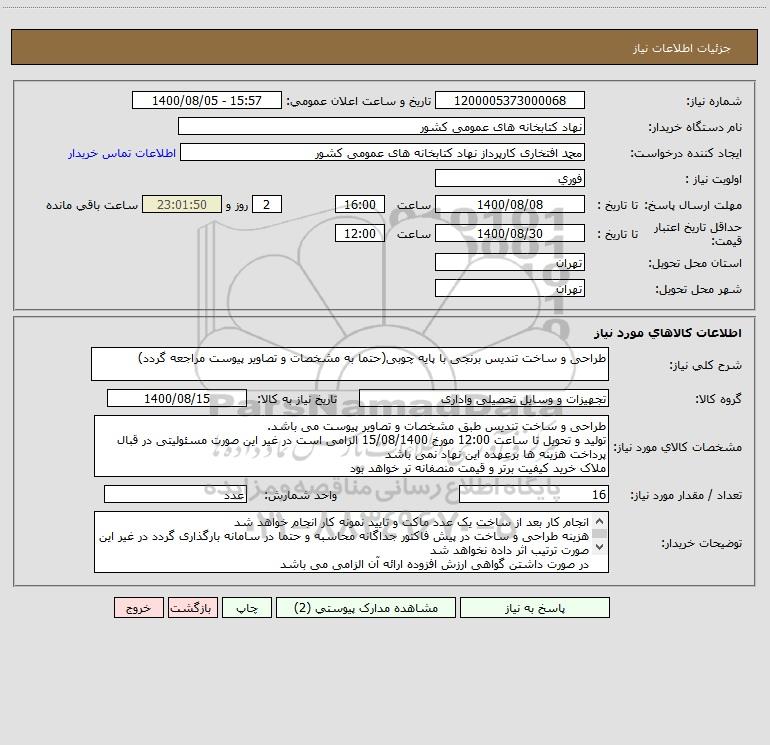Click the buyer organization name field
770x745 pixels.
pos(381,126)
